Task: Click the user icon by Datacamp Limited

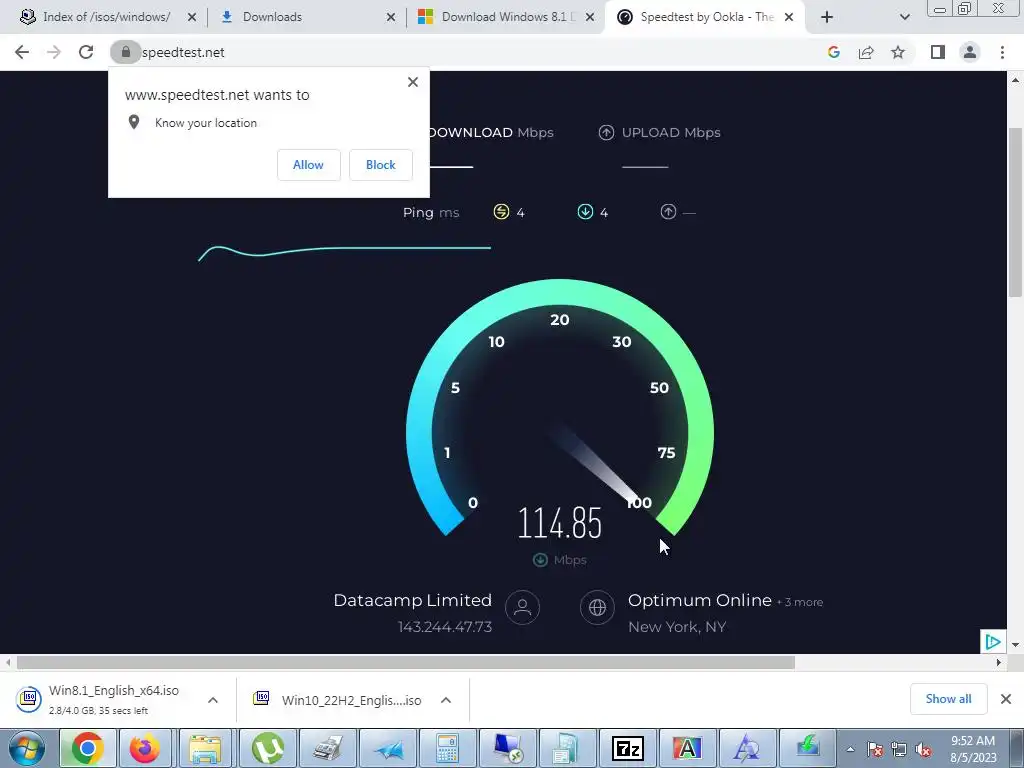Action: [x=522, y=607]
